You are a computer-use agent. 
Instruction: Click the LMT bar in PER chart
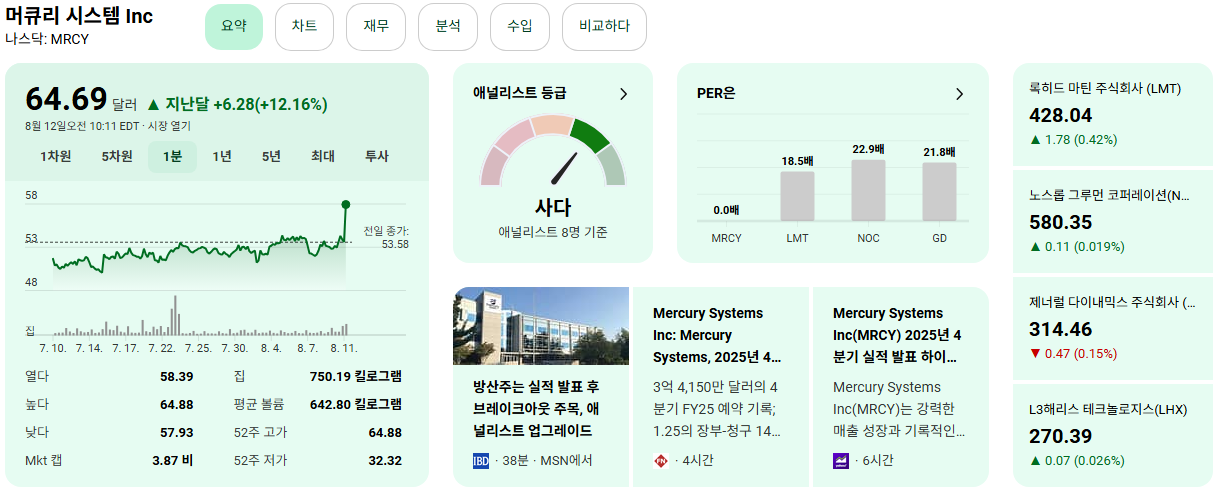pos(797,195)
